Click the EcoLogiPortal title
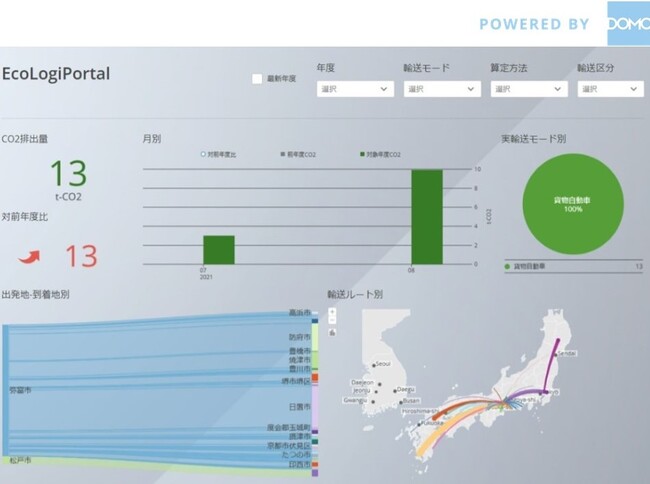This screenshot has width=650, height=484. [56, 74]
